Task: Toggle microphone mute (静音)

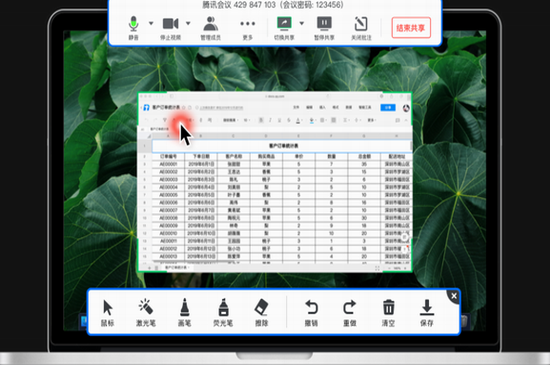Action: click(133, 28)
